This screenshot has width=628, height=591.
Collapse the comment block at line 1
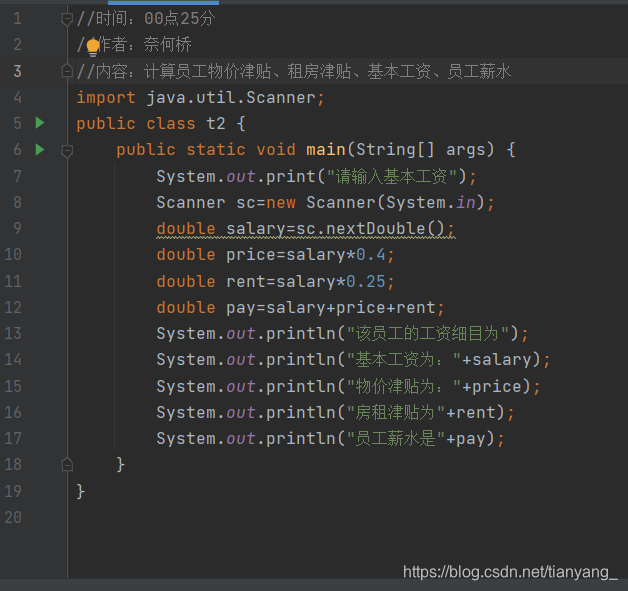click(x=66, y=19)
